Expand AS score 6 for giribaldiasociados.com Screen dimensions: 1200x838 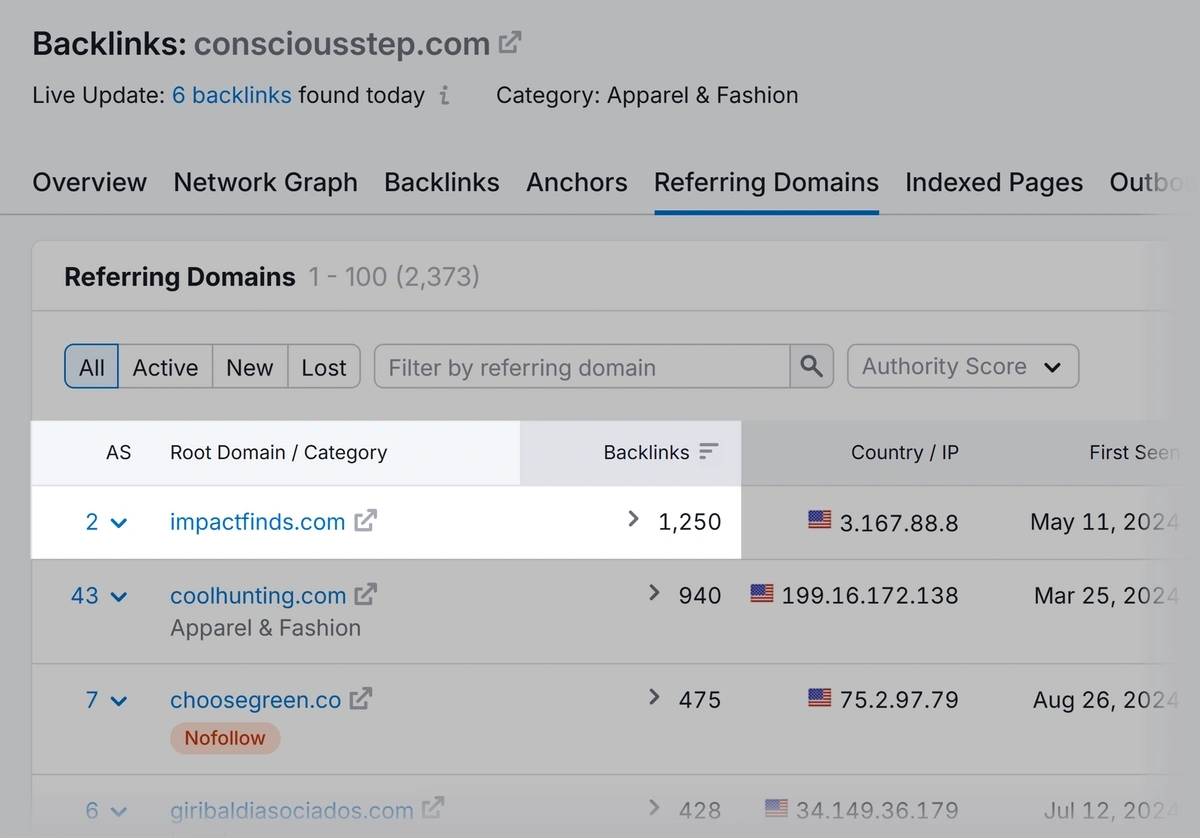[107, 810]
